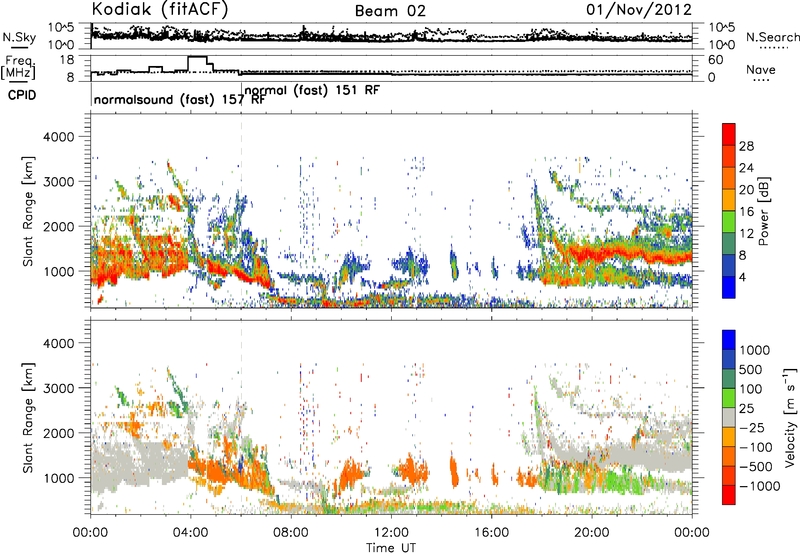
Task: Click the right "10^0" noise axis label
Action: [722, 45]
